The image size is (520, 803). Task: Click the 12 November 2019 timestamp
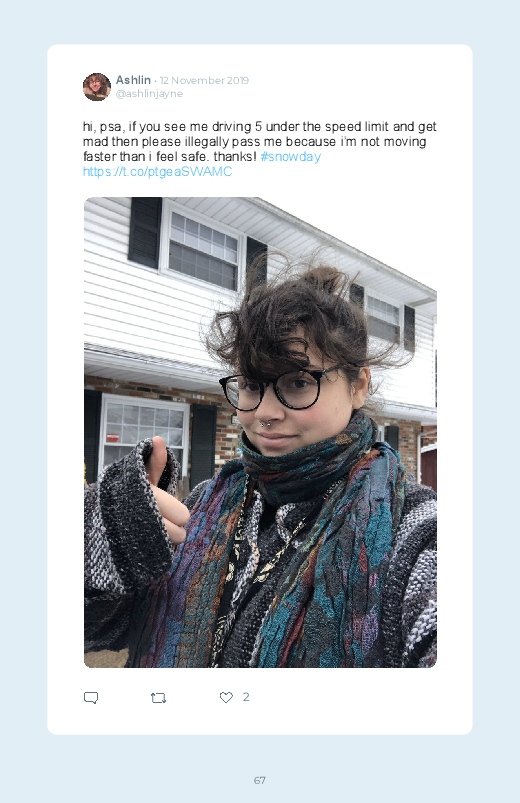point(204,80)
